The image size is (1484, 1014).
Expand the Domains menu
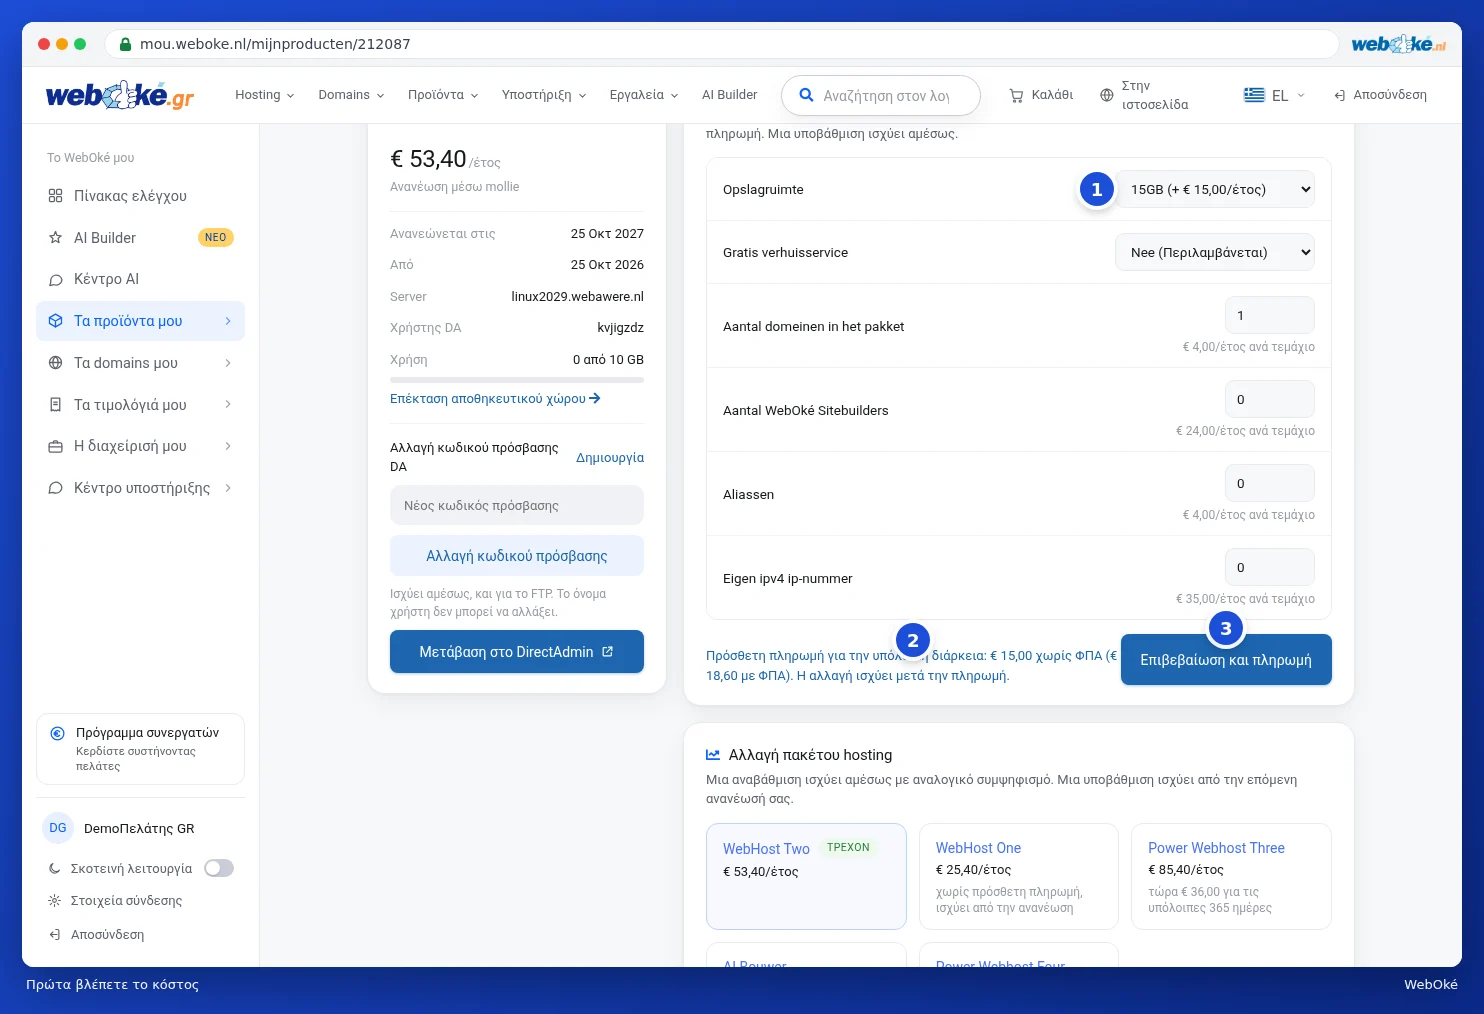351,95
